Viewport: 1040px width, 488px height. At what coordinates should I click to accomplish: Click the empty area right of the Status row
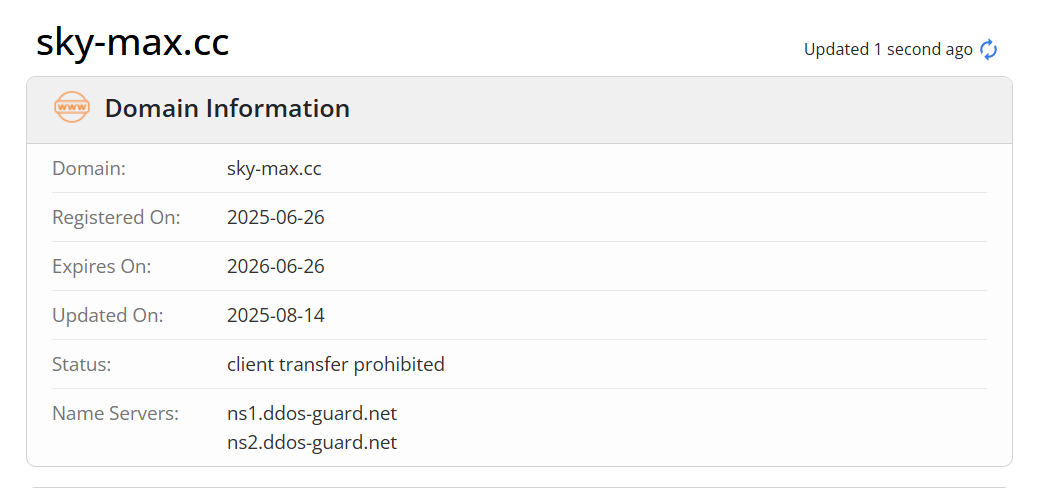[x=716, y=365]
